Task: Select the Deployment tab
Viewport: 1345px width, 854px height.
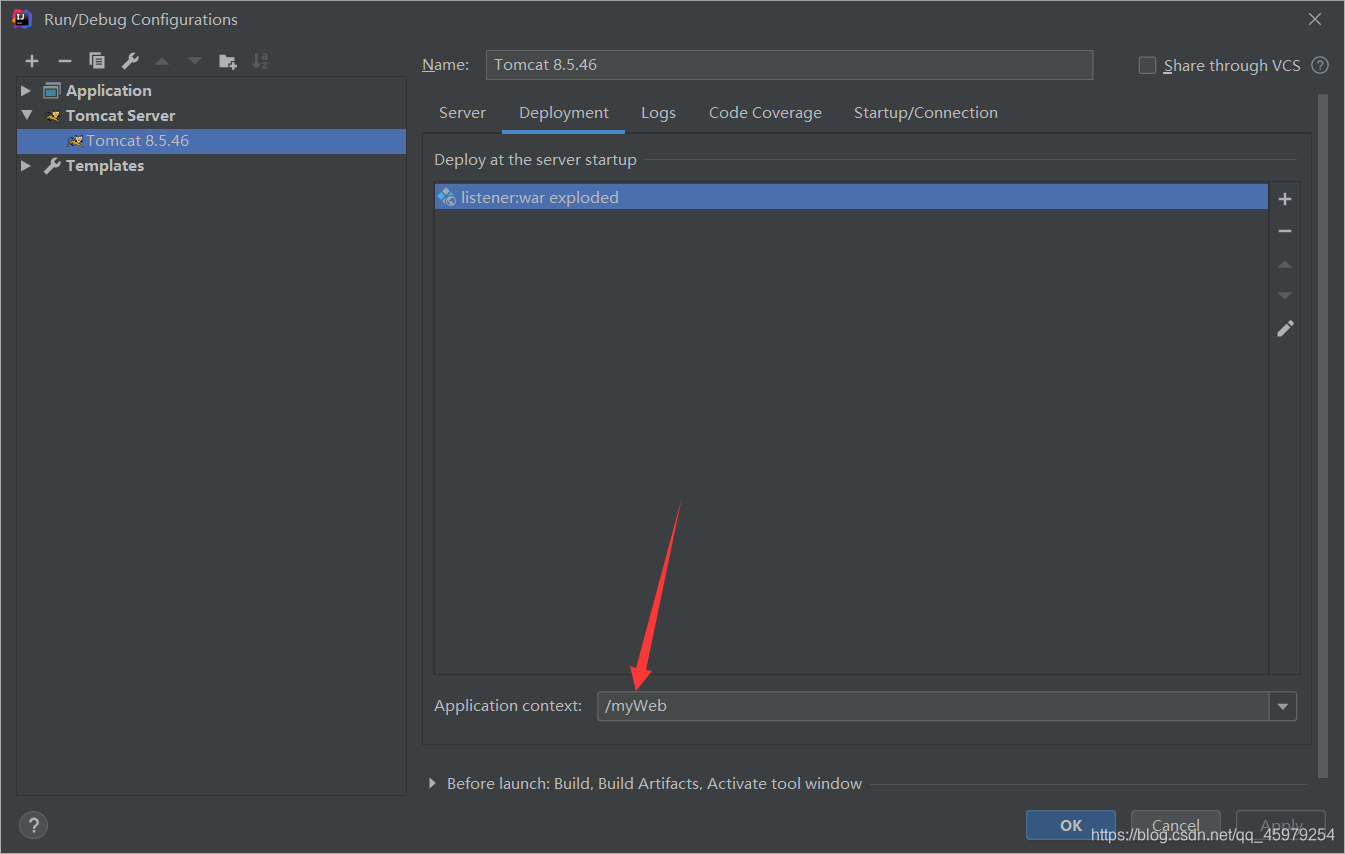Action: (564, 113)
